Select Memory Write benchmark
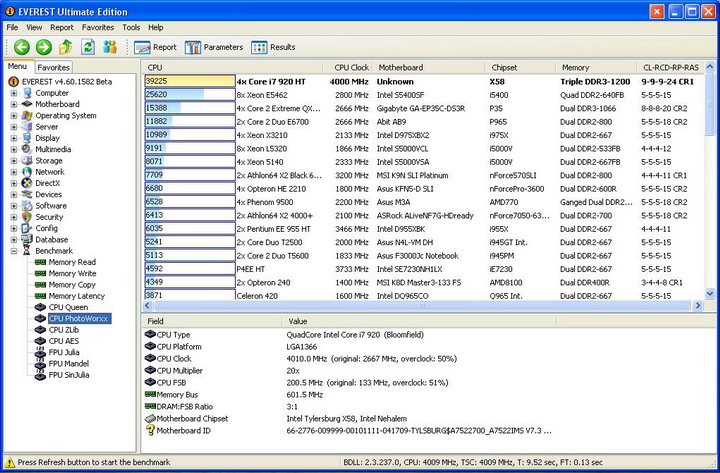This screenshot has width=720, height=473. [x=72, y=273]
